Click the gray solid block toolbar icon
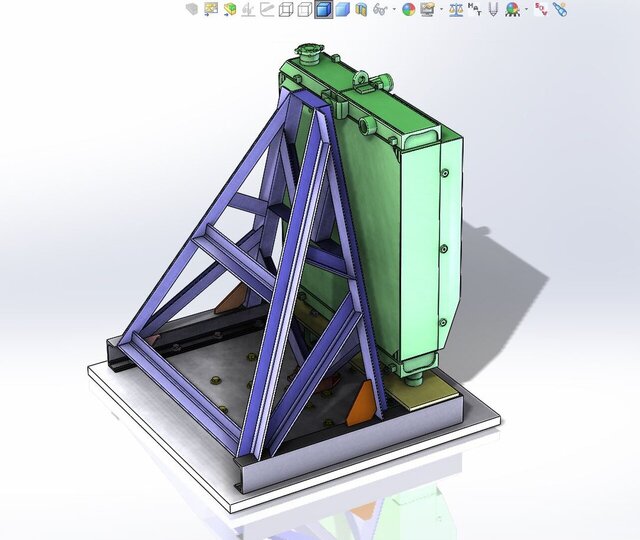 (192, 9)
